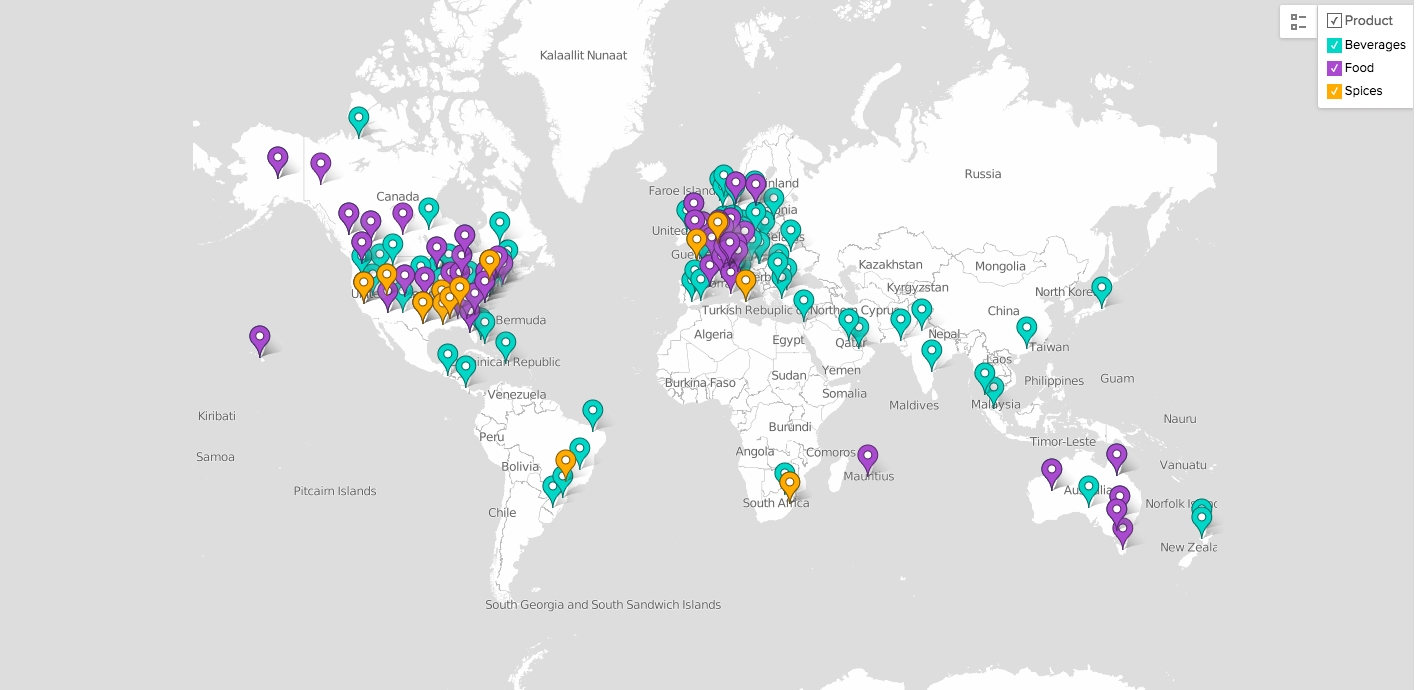
Task: Click the South Georgia and South Sandwich Islands label
Action: point(603,605)
